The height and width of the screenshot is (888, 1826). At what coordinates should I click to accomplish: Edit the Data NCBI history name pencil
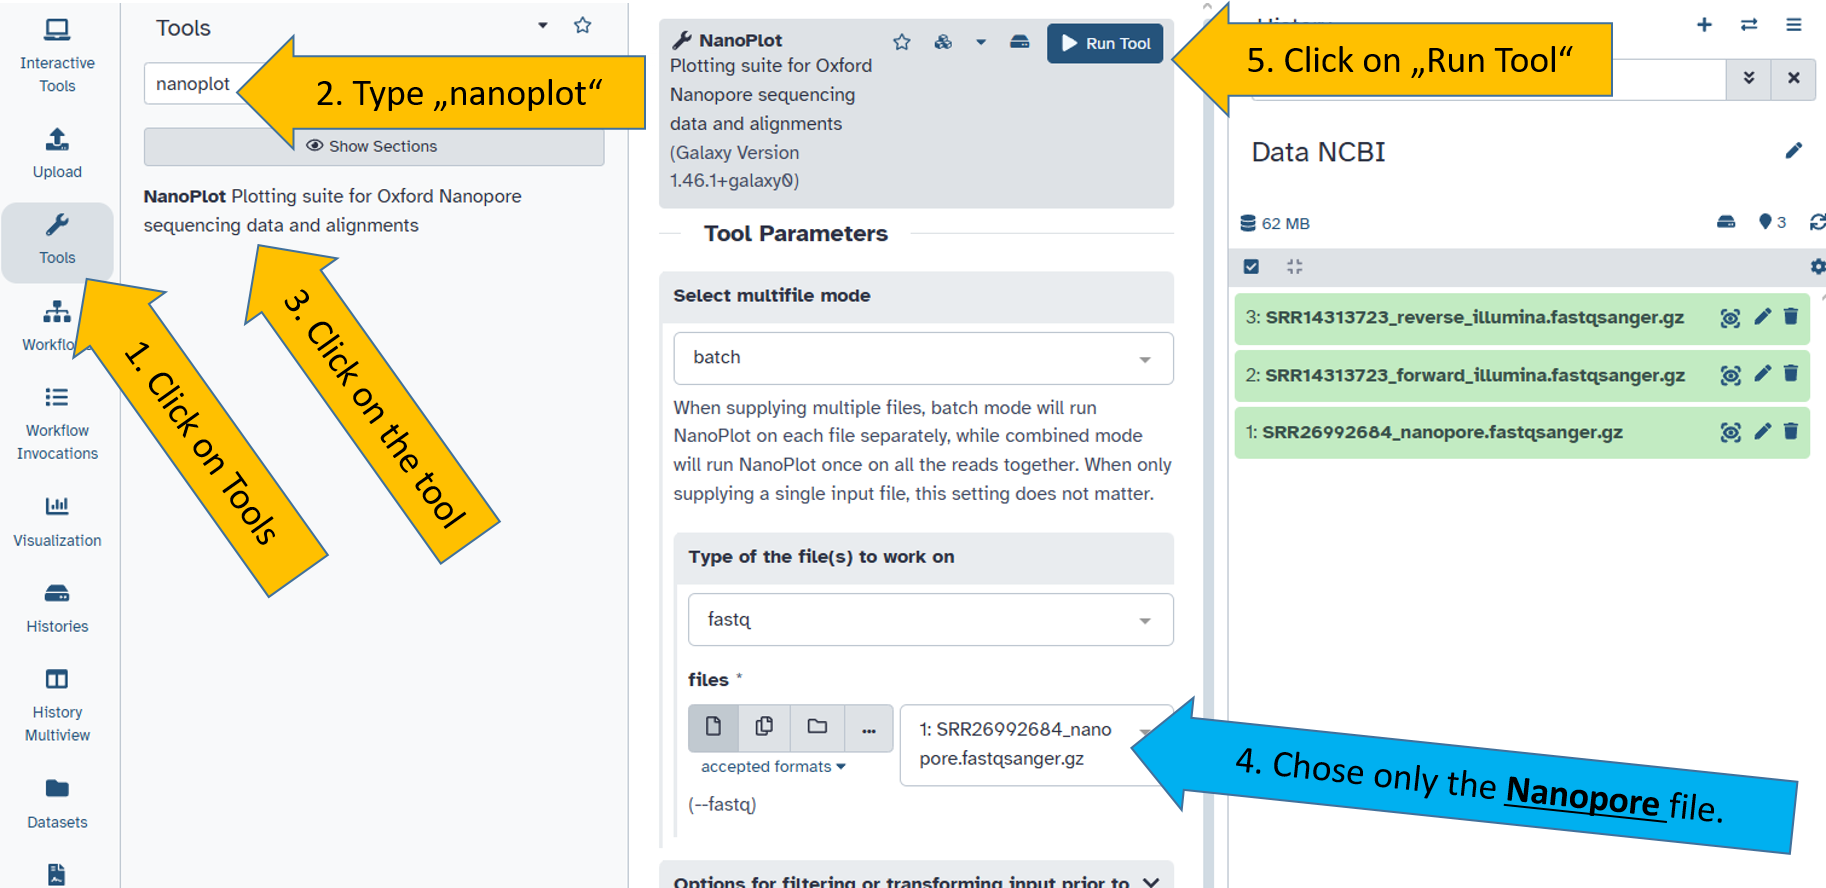coord(1794,151)
